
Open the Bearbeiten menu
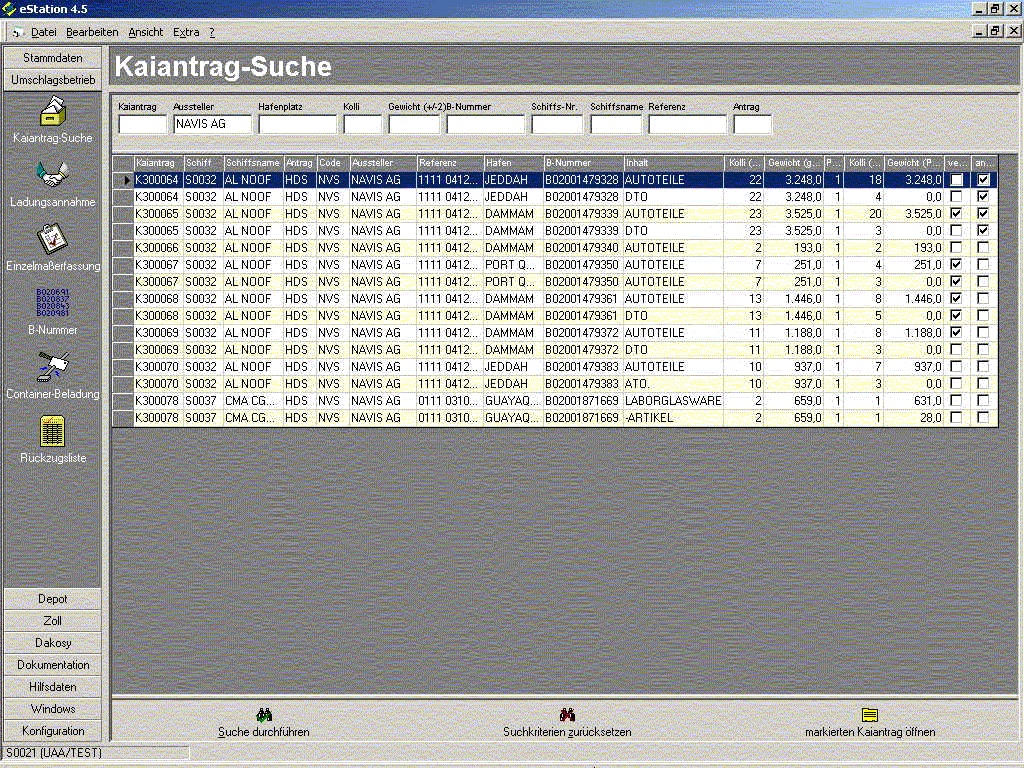coord(92,32)
